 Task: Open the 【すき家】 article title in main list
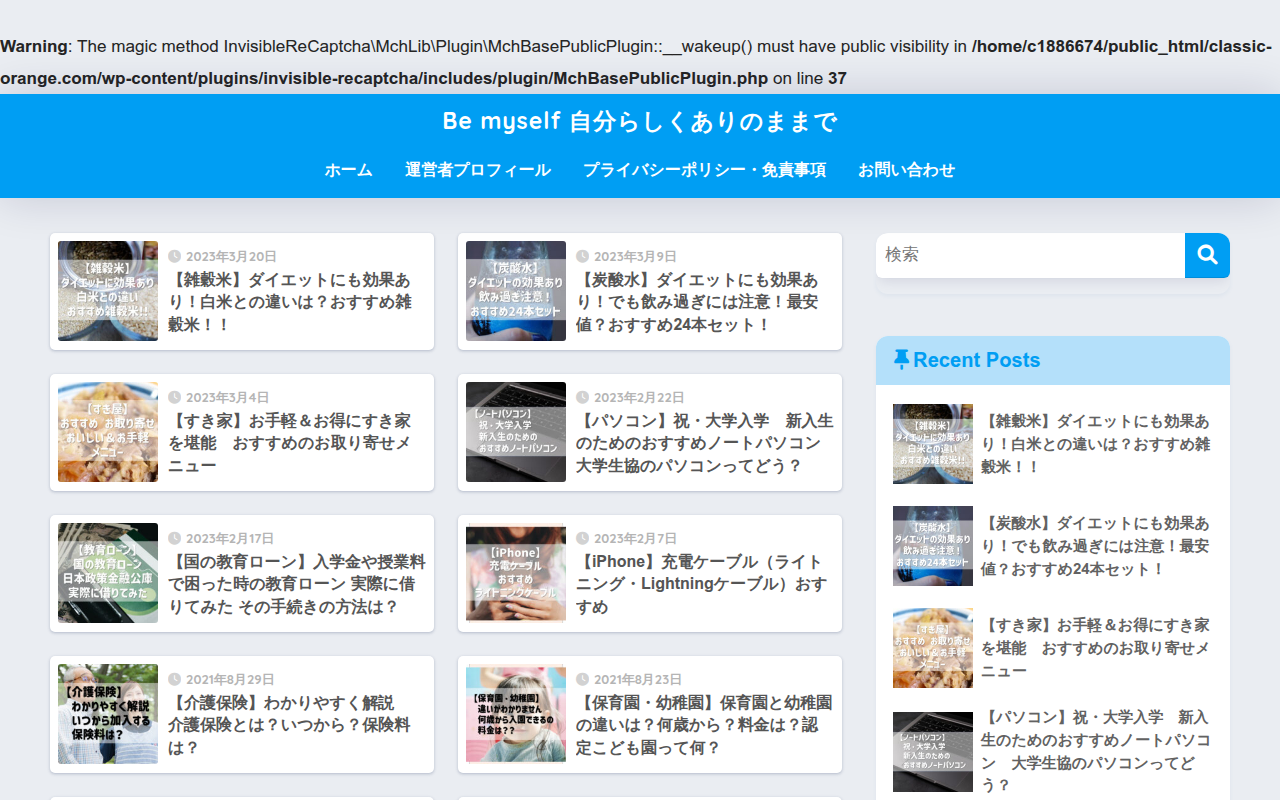[290, 443]
